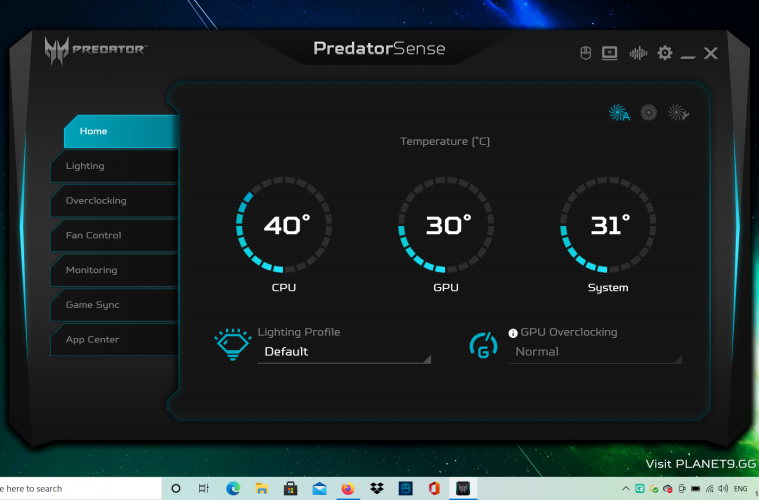This screenshot has height=500, width=759.
Task: Click PredatorSense taskbar icon
Action: (x=463, y=488)
